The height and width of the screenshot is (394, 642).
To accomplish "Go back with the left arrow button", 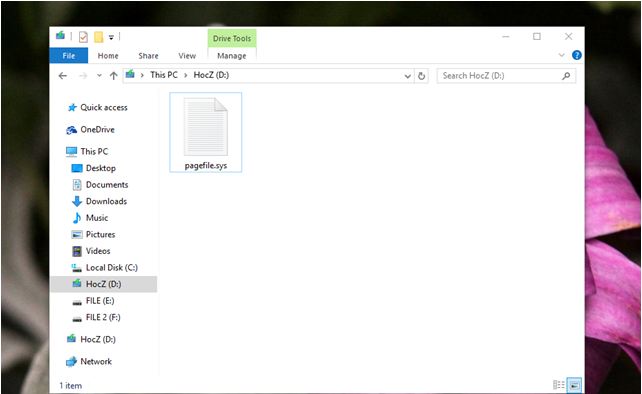I will 63,76.
